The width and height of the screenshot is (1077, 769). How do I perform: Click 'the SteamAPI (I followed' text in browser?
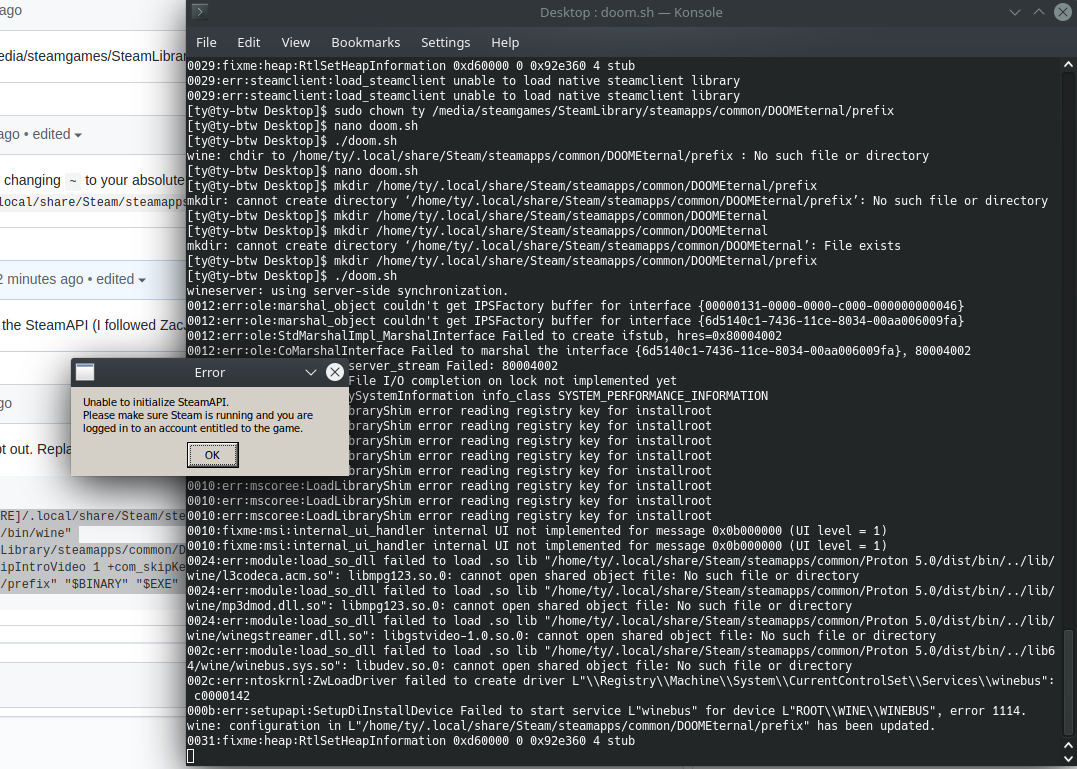point(93,325)
